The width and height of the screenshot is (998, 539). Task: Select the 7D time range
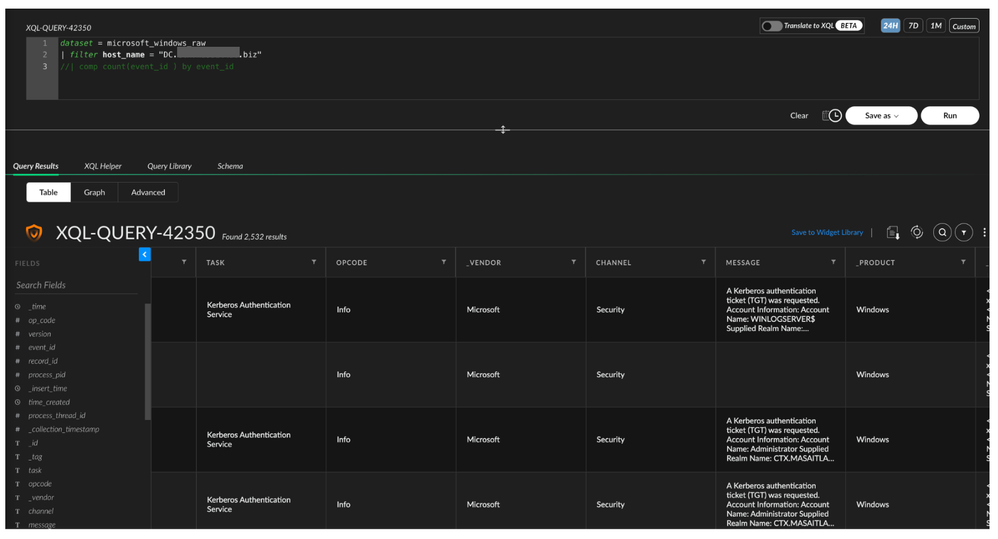point(913,26)
